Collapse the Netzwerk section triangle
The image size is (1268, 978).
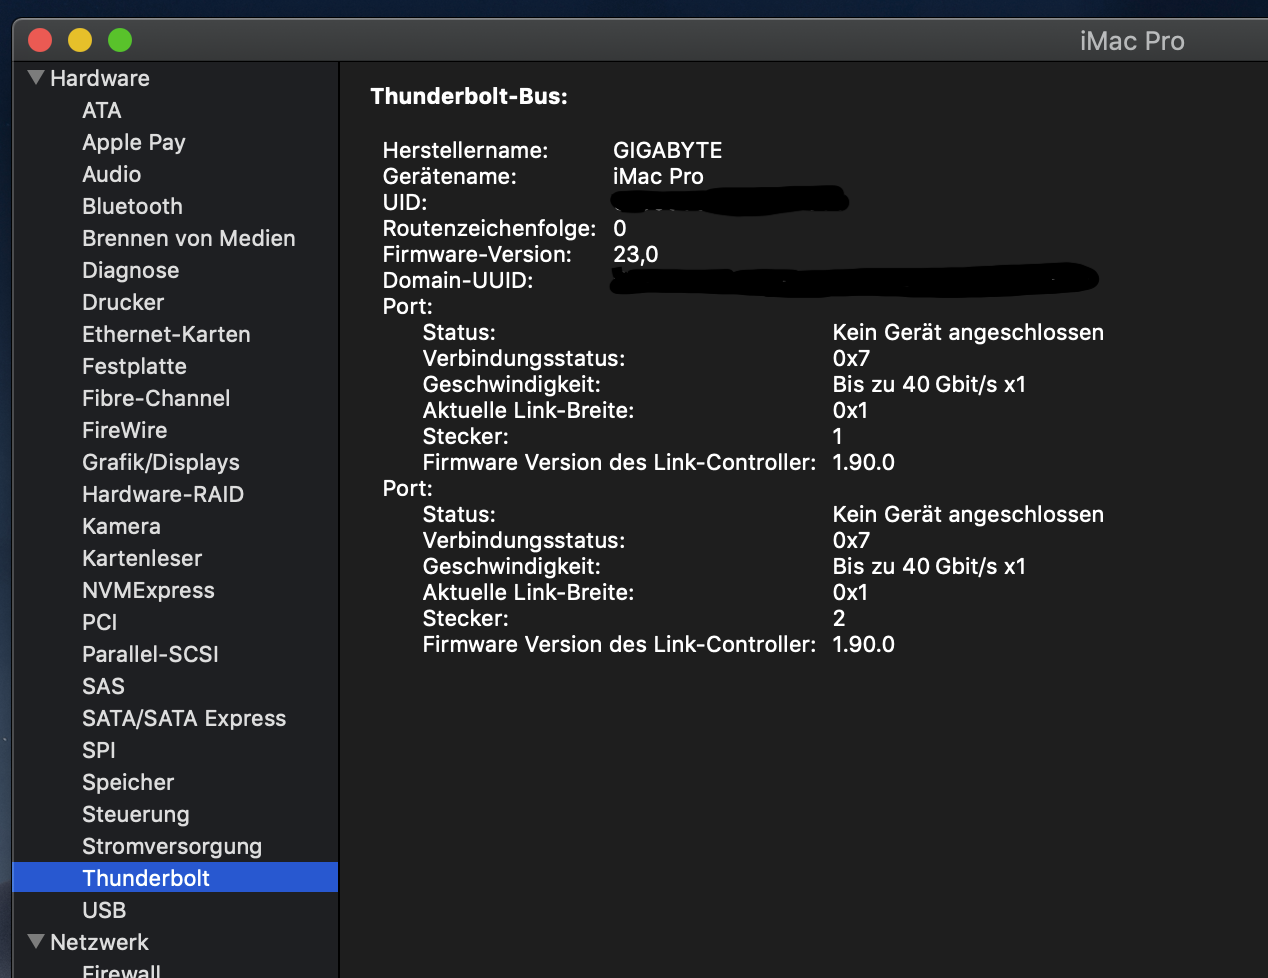click(36, 942)
